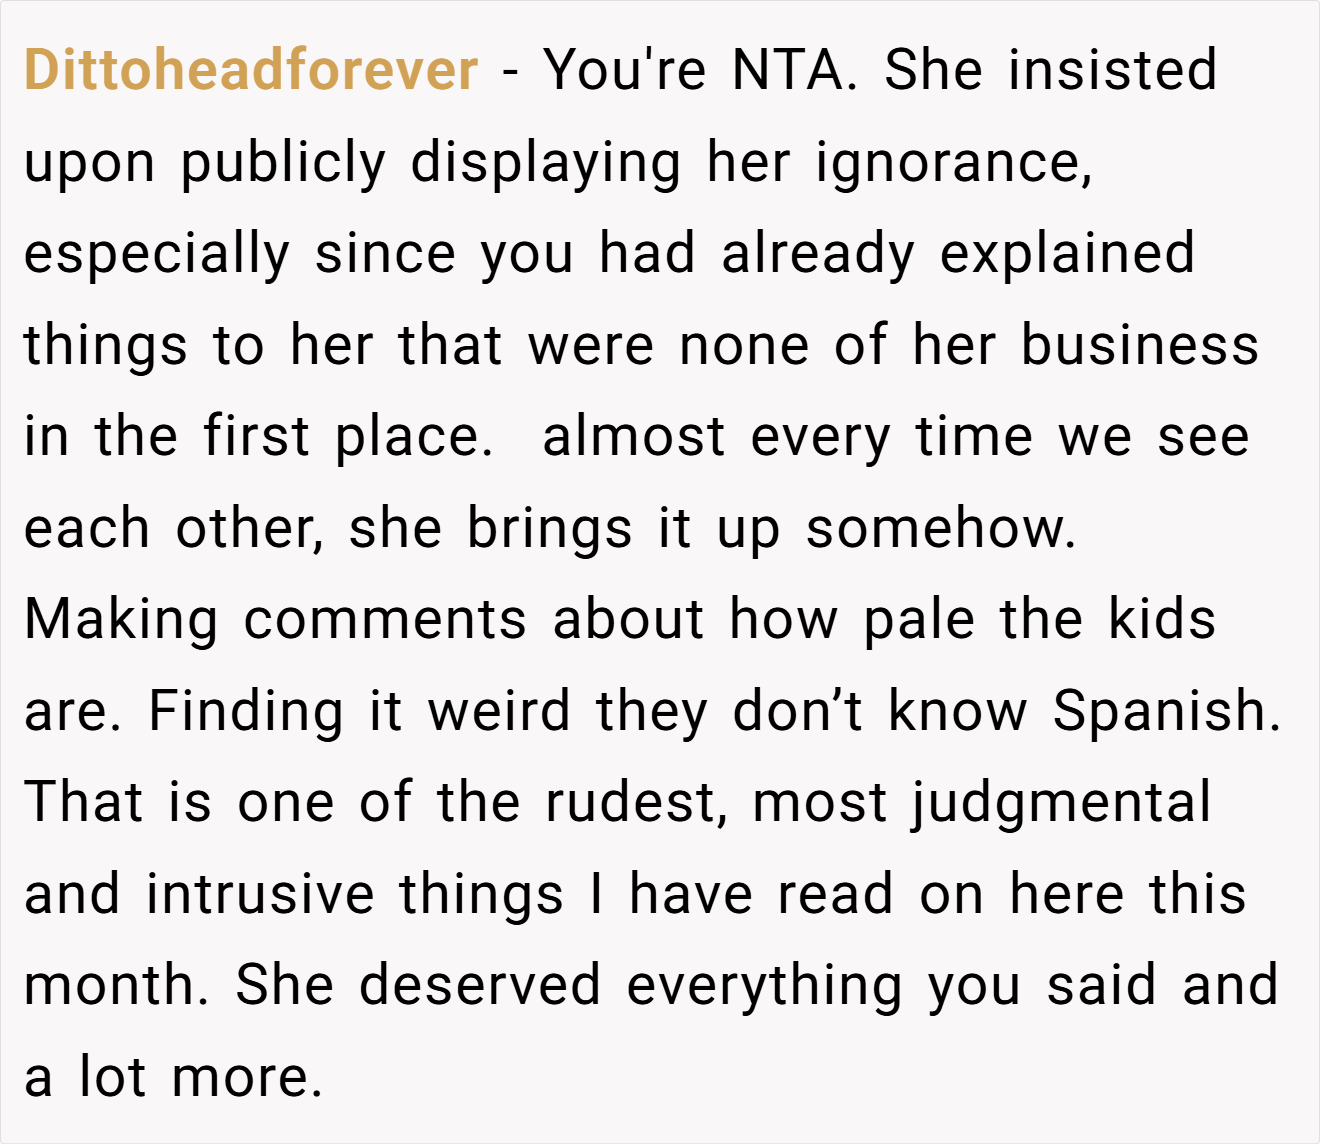Click the word "business" in the comment
1320x1144 pixels.
(x=1140, y=345)
